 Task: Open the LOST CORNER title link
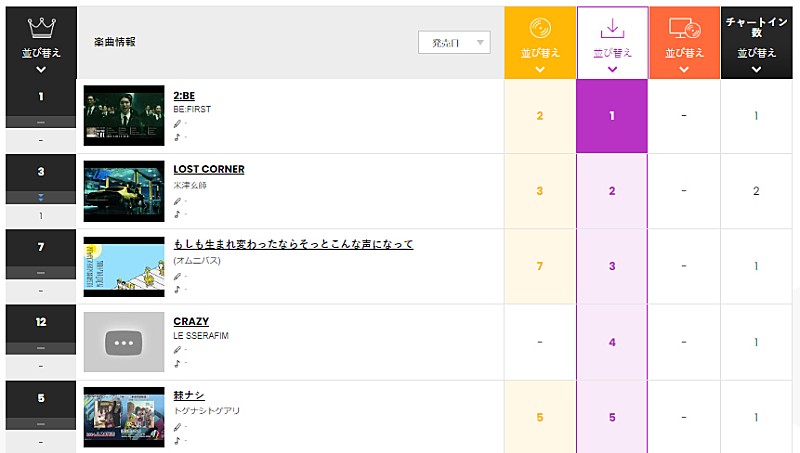pos(209,169)
